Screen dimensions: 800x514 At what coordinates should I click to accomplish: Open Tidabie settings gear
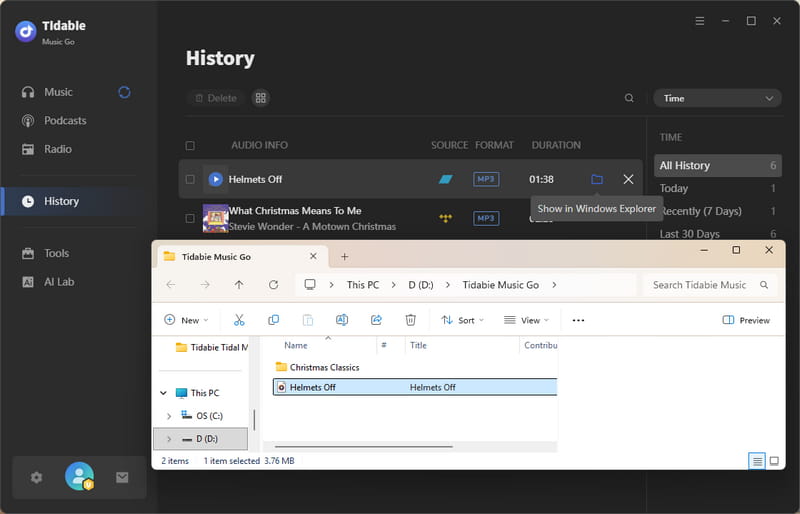(x=36, y=478)
